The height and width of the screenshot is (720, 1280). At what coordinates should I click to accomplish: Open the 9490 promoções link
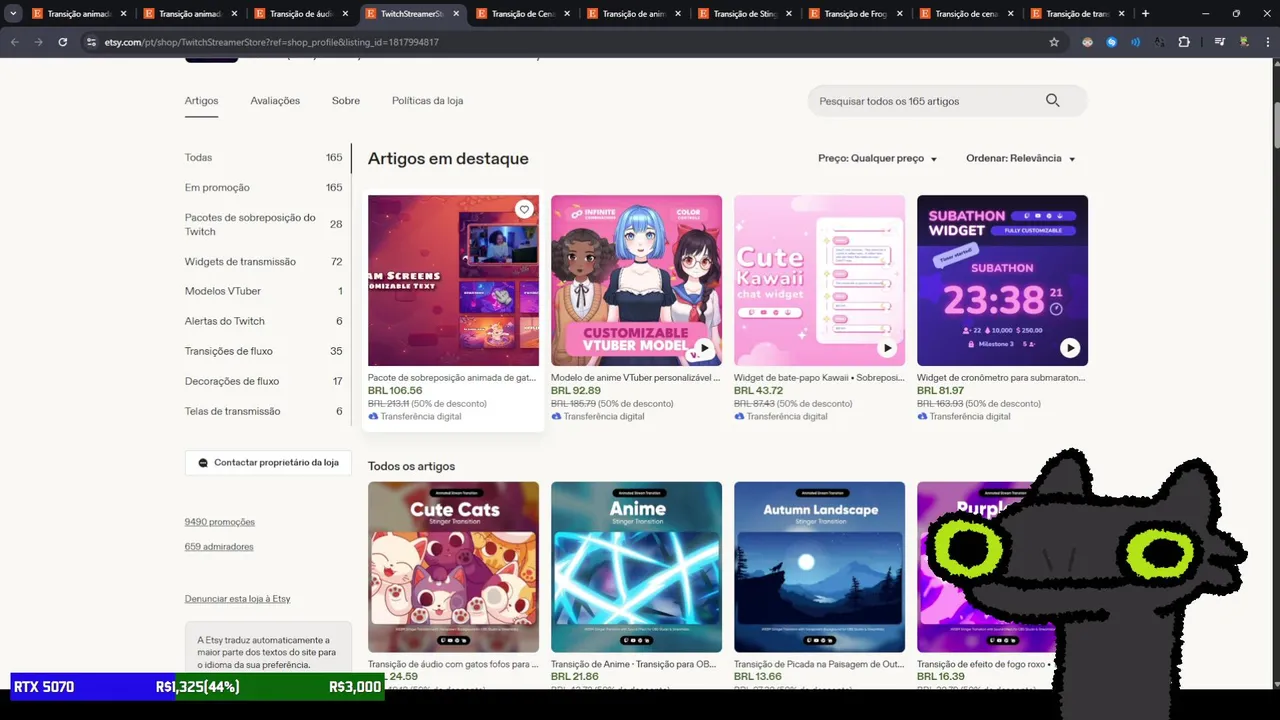[220, 522]
